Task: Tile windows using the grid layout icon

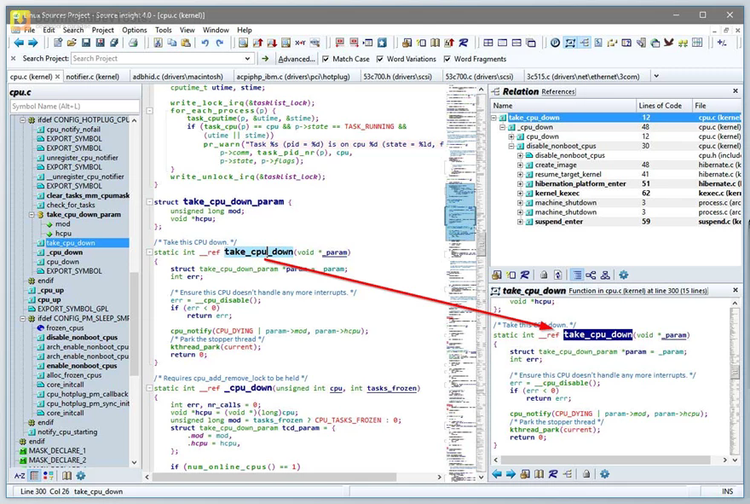Action: pos(488,43)
